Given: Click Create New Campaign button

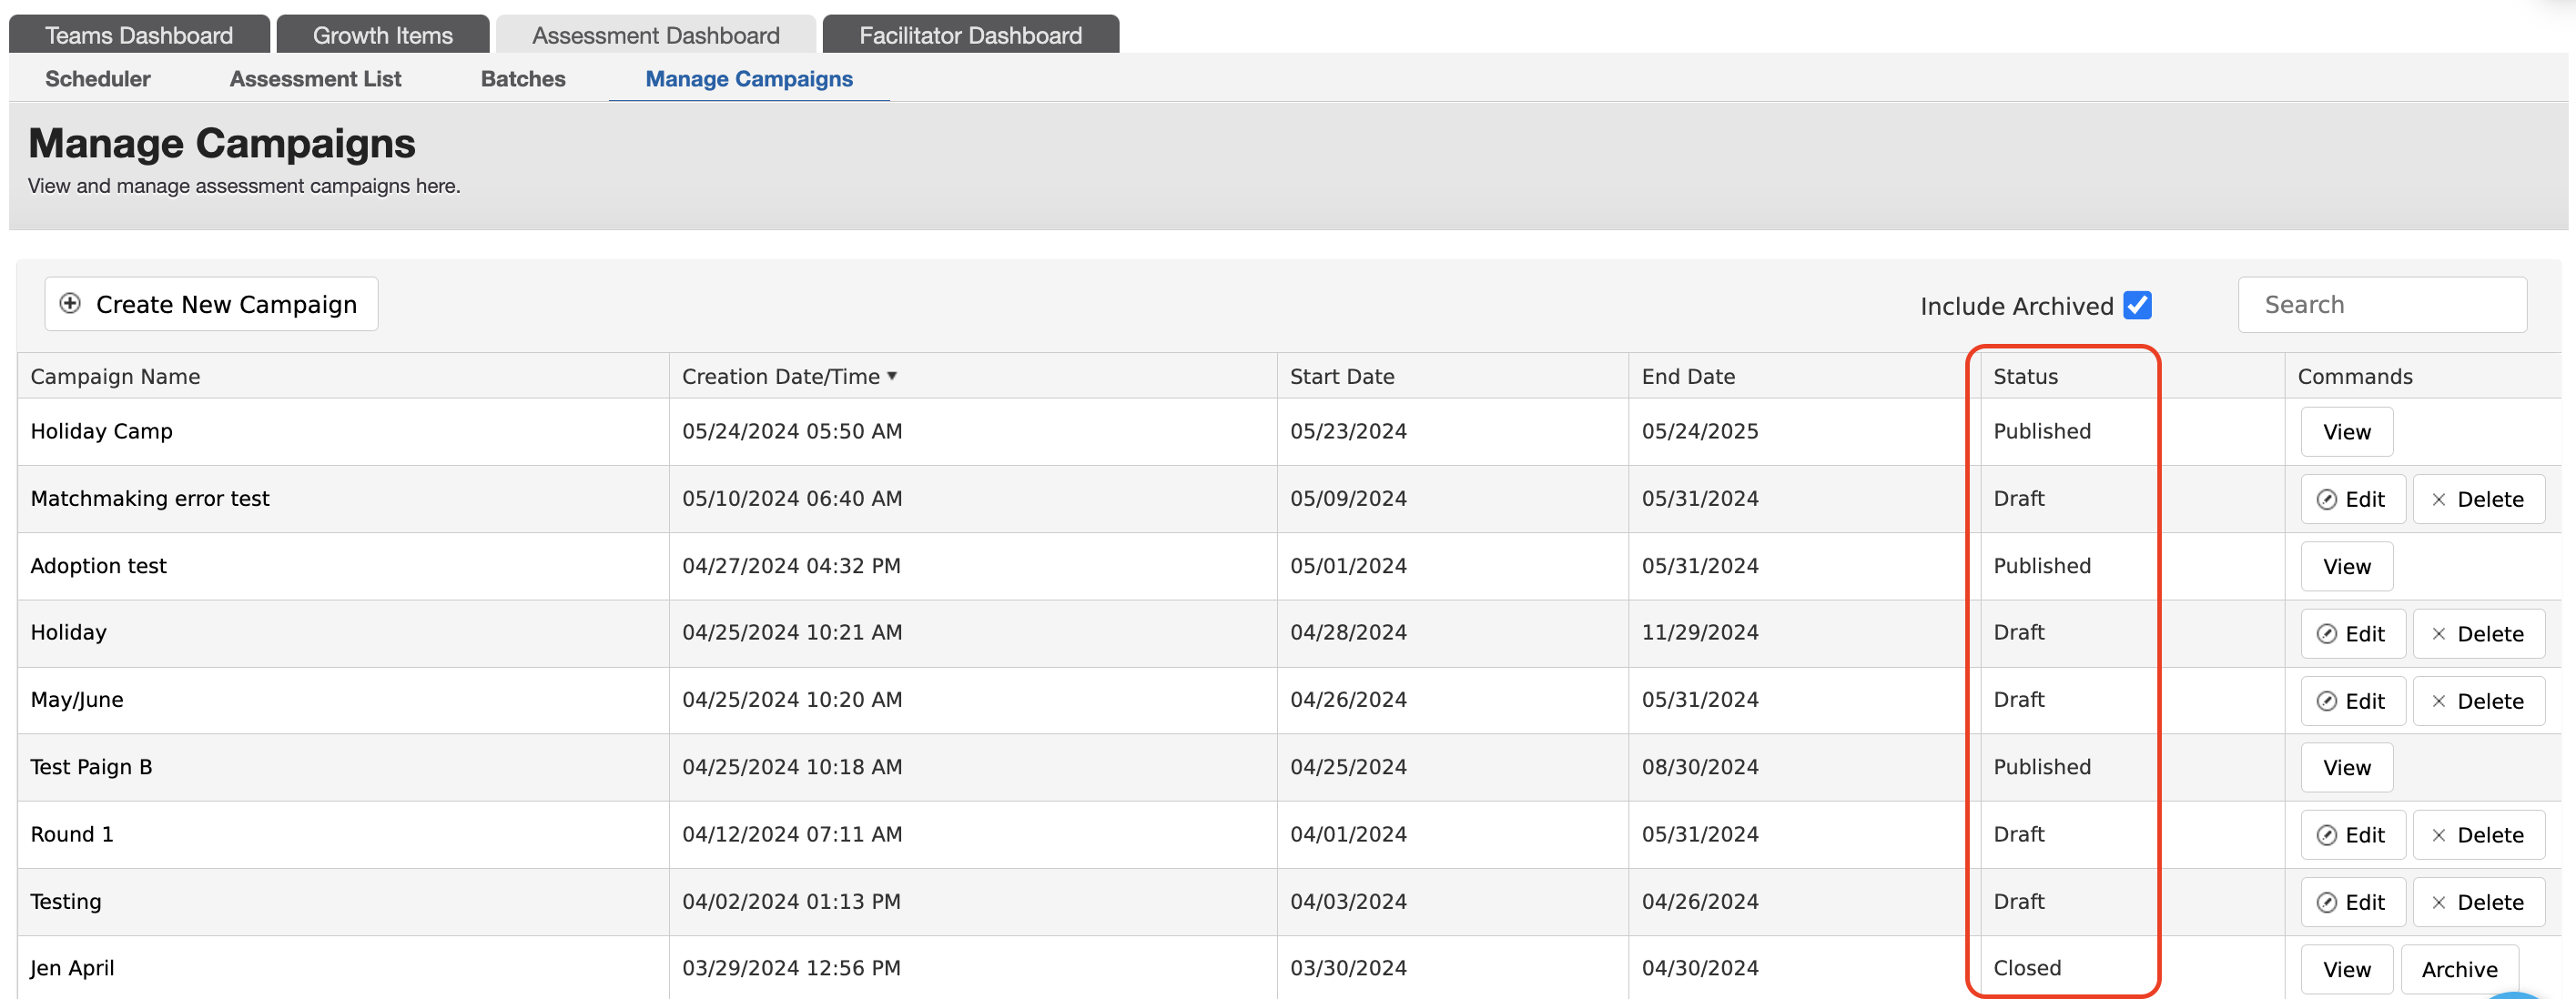Looking at the screenshot, I should (x=211, y=304).
